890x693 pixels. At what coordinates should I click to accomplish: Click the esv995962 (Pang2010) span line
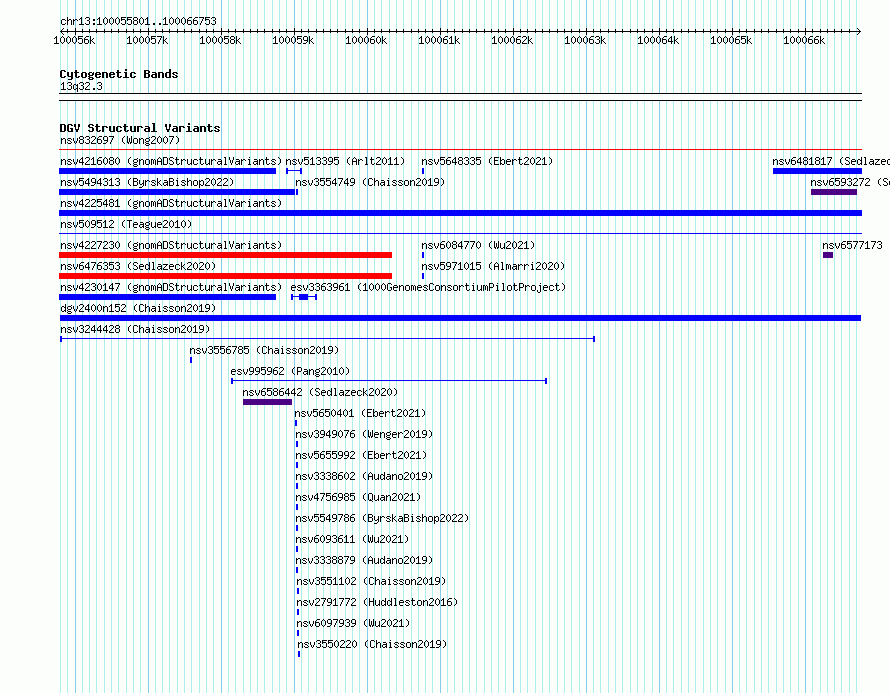click(x=389, y=381)
